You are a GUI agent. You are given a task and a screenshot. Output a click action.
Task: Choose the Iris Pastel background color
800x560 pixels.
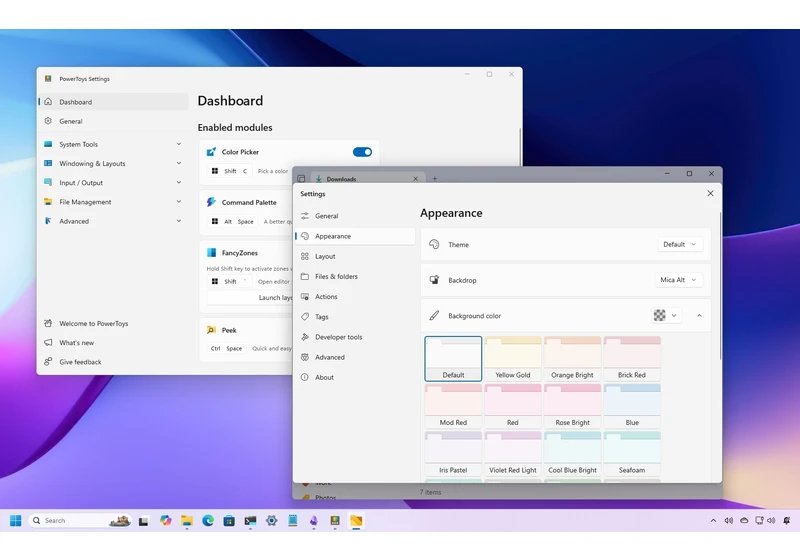pyautogui.click(x=453, y=454)
